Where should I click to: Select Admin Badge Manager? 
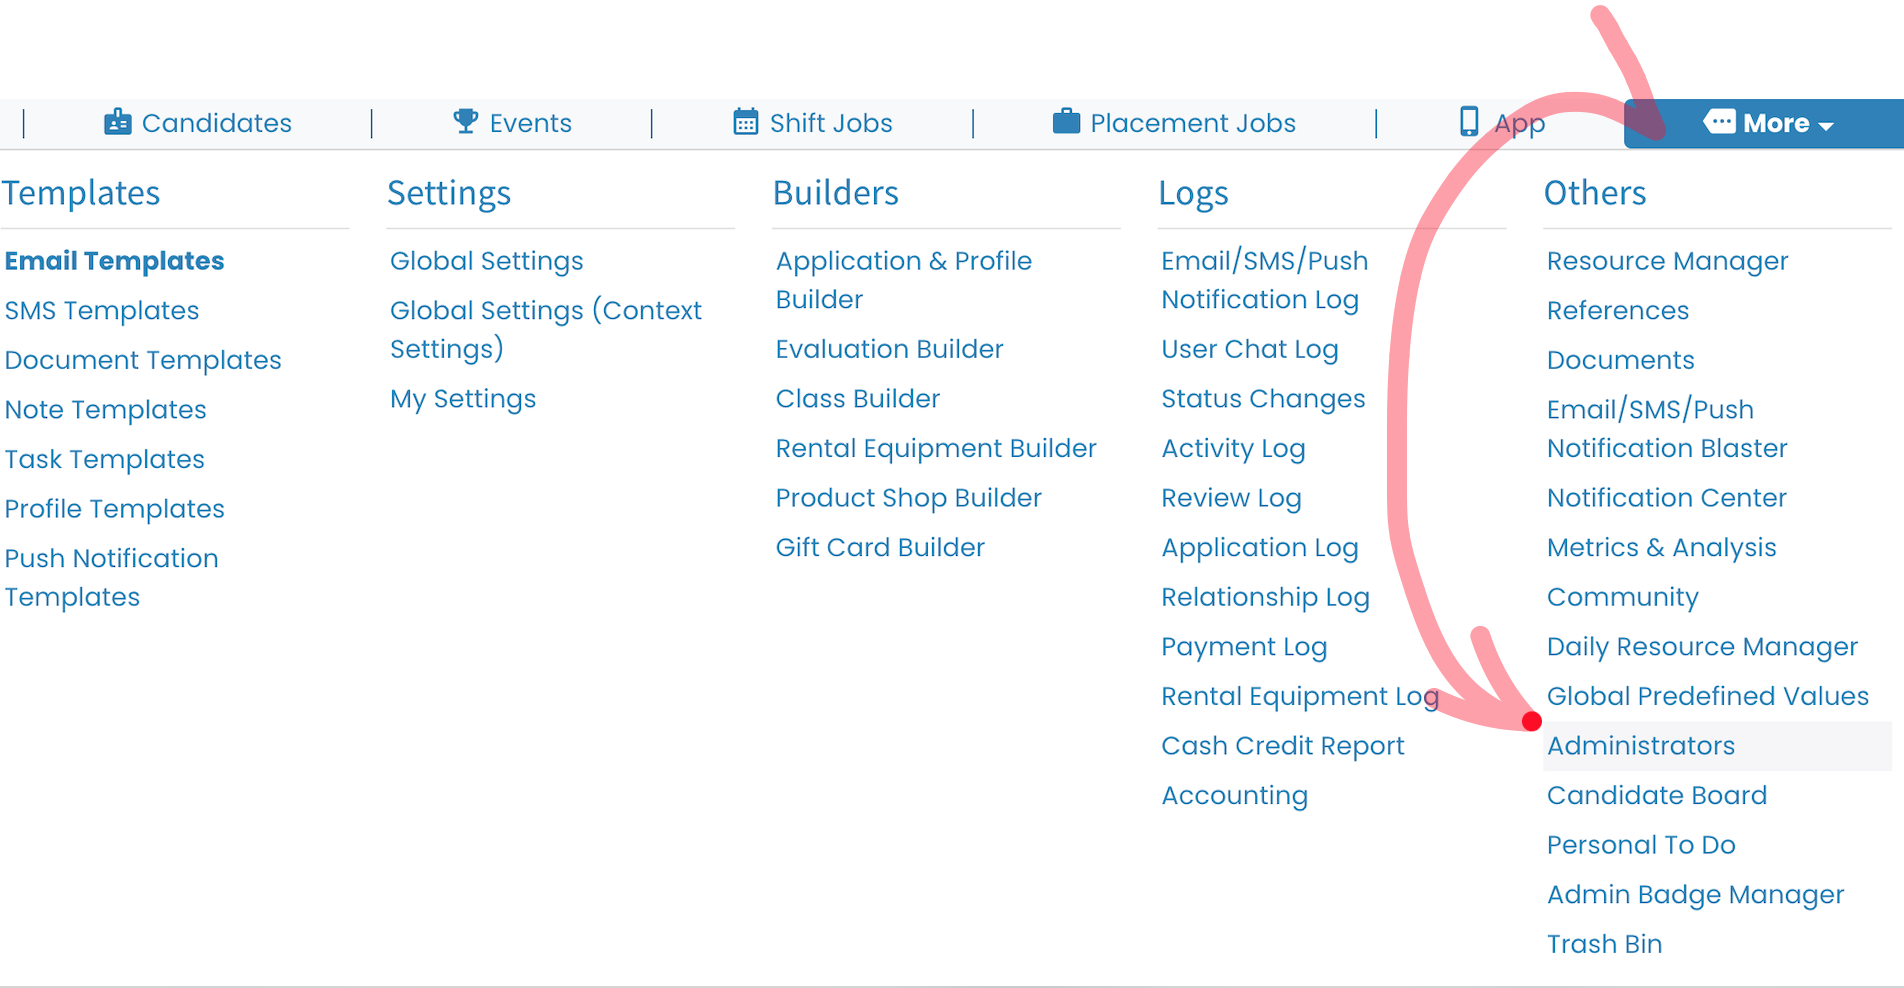pos(1695,895)
